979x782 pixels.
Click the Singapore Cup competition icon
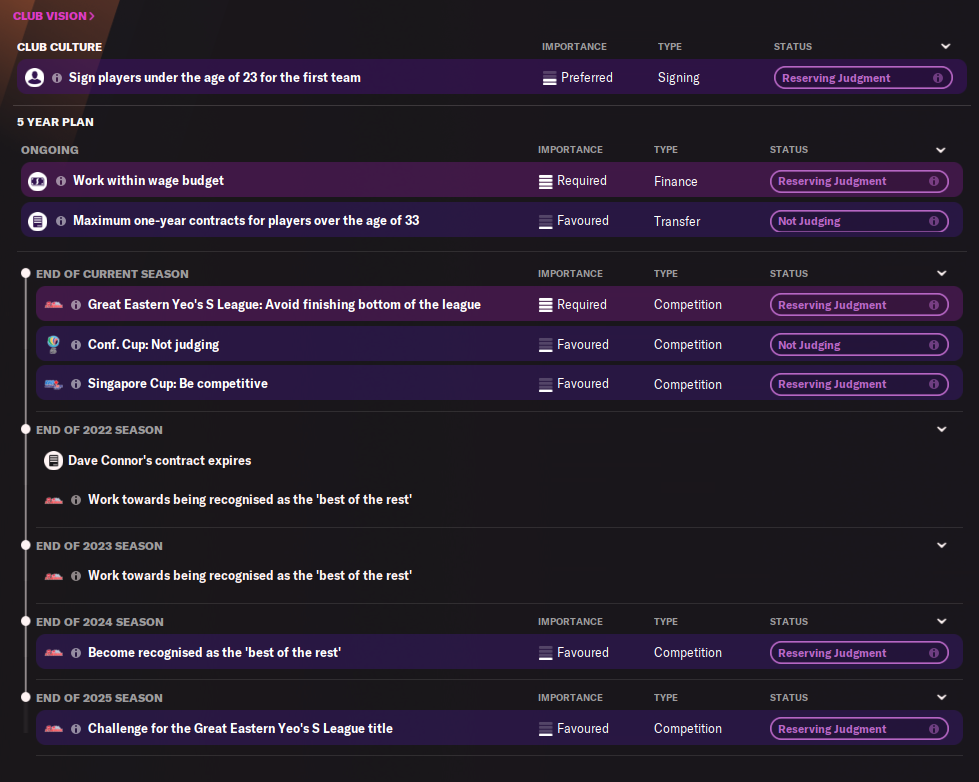tap(53, 384)
